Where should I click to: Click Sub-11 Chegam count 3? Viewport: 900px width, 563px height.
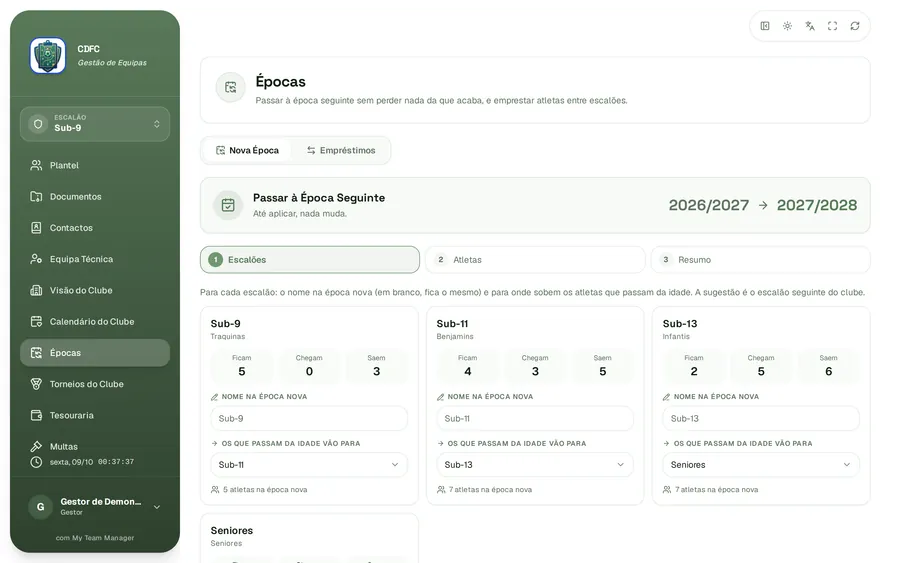pyautogui.click(x=535, y=371)
